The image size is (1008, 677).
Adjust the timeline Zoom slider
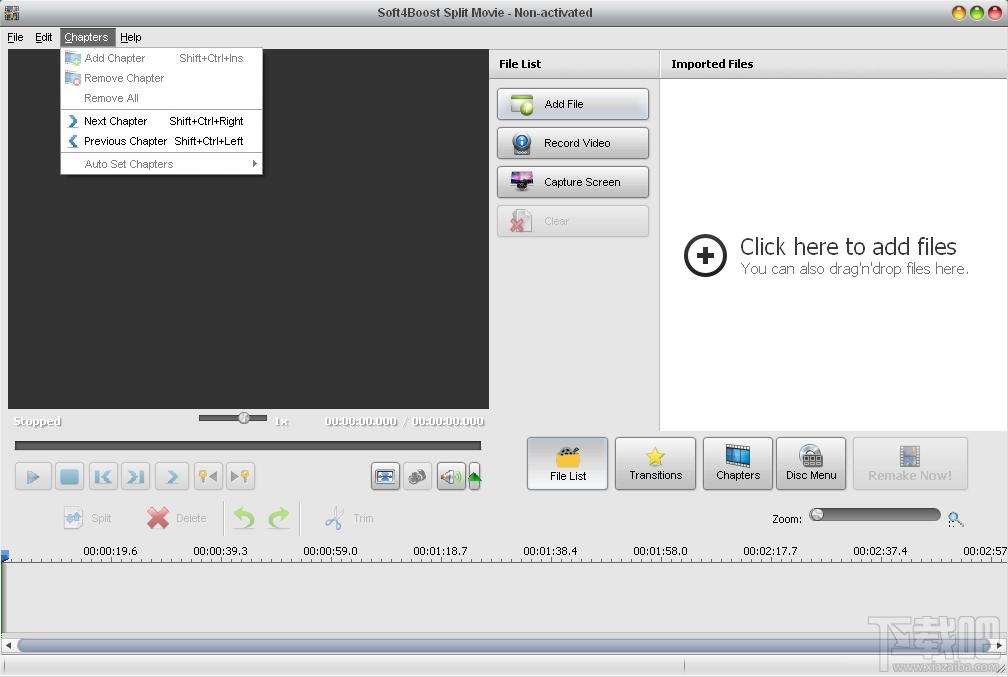(x=875, y=515)
